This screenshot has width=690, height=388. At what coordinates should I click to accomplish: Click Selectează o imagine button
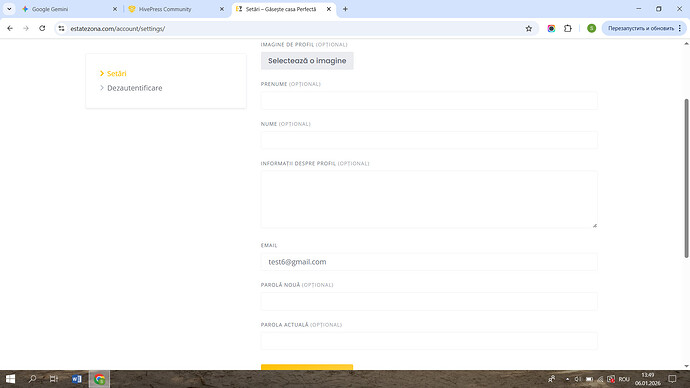pyautogui.click(x=307, y=61)
